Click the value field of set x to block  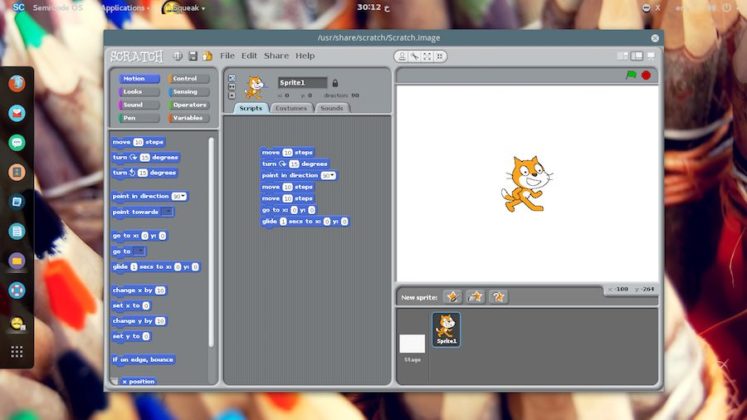click(146, 306)
